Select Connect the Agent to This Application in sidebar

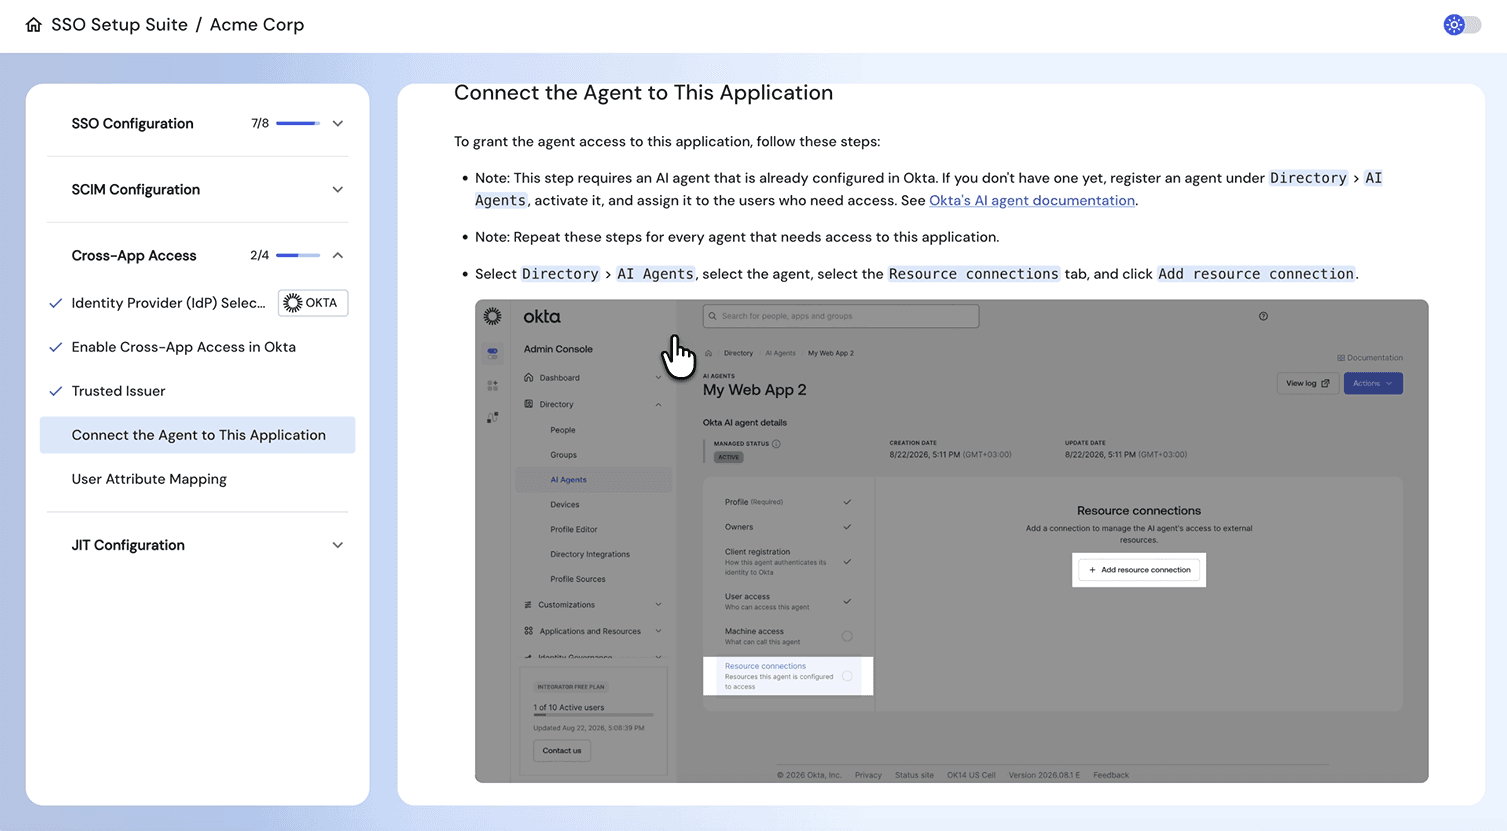[x=198, y=435]
